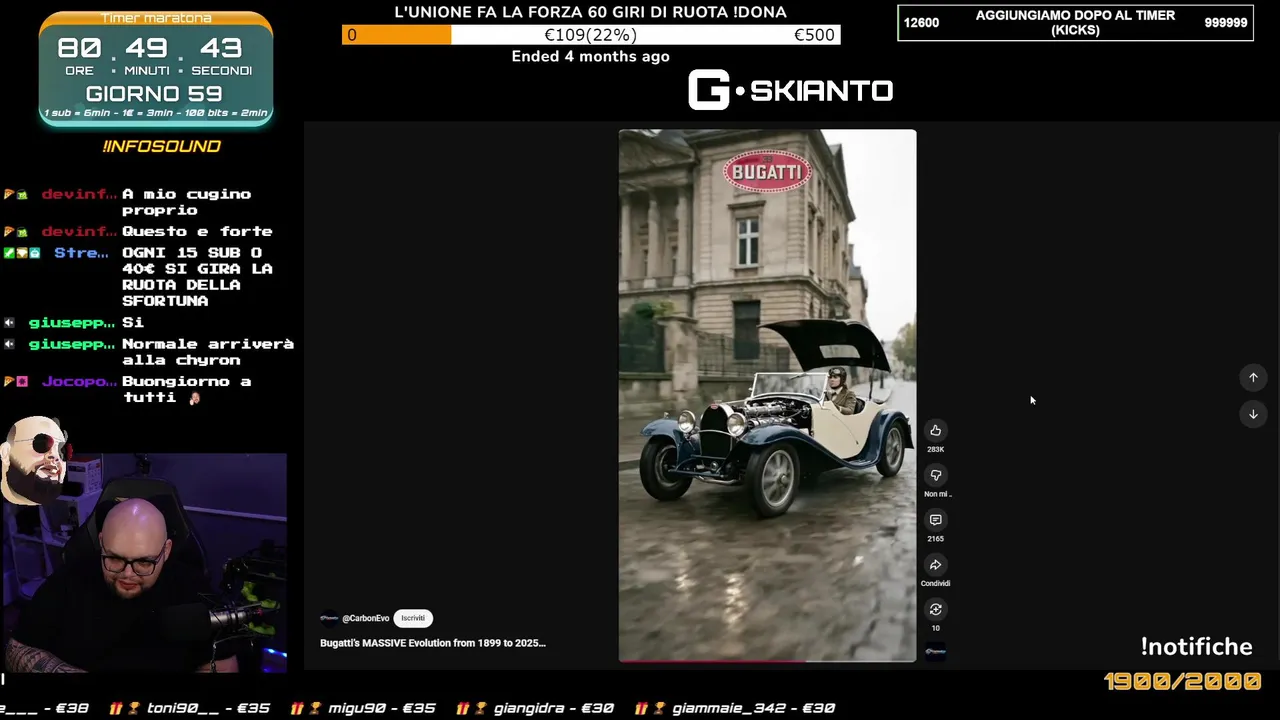Viewport: 1280px width, 720px height.
Task: Go to previous short with up arrow
Action: tap(1253, 377)
